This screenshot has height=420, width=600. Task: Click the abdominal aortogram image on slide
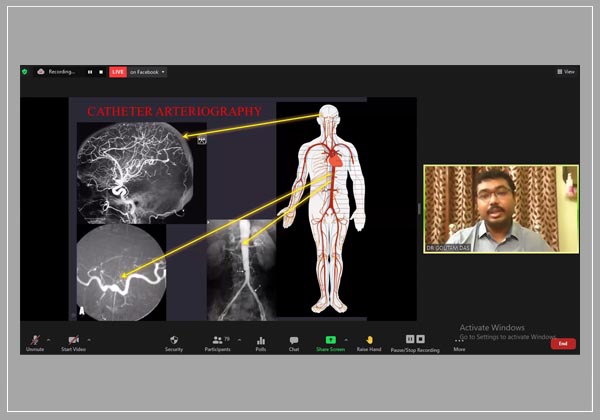tap(241, 270)
